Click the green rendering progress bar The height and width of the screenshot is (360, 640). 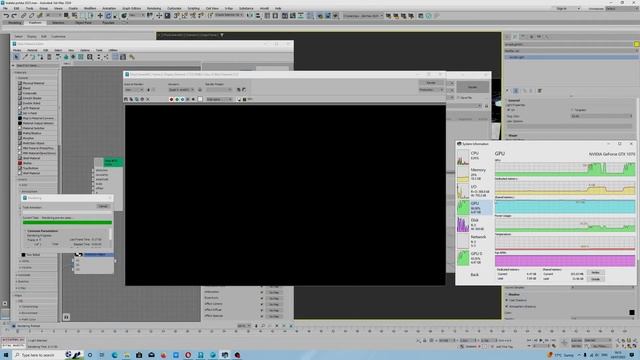[x=67, y=222]
